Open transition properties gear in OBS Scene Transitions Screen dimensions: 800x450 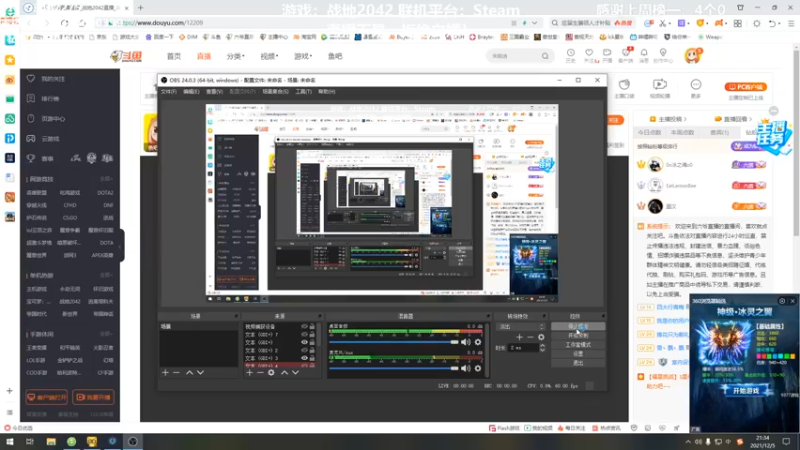[x=541, y=337]
